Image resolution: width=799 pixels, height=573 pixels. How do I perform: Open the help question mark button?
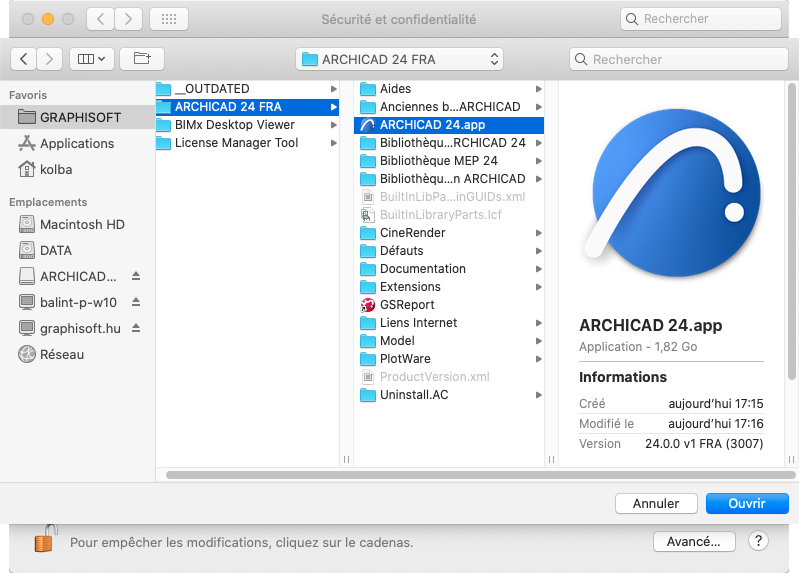(758, 541)
